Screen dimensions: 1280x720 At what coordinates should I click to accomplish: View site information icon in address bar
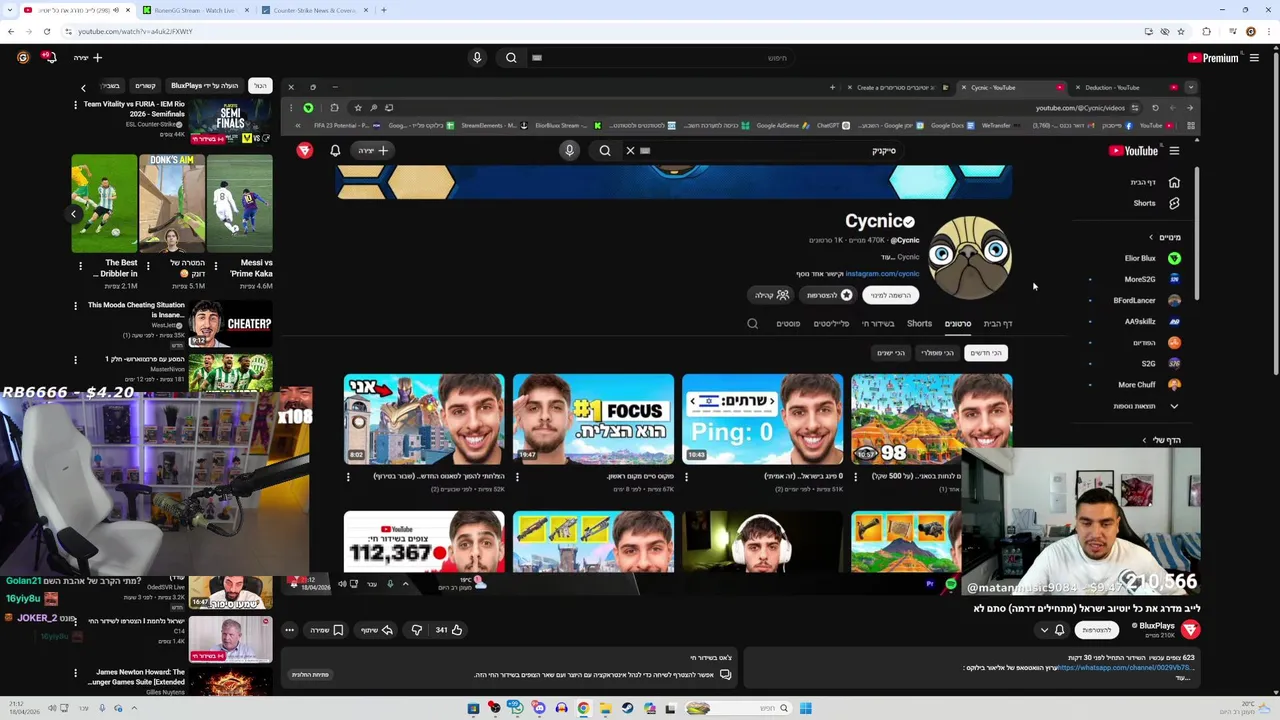coord(68,31)
